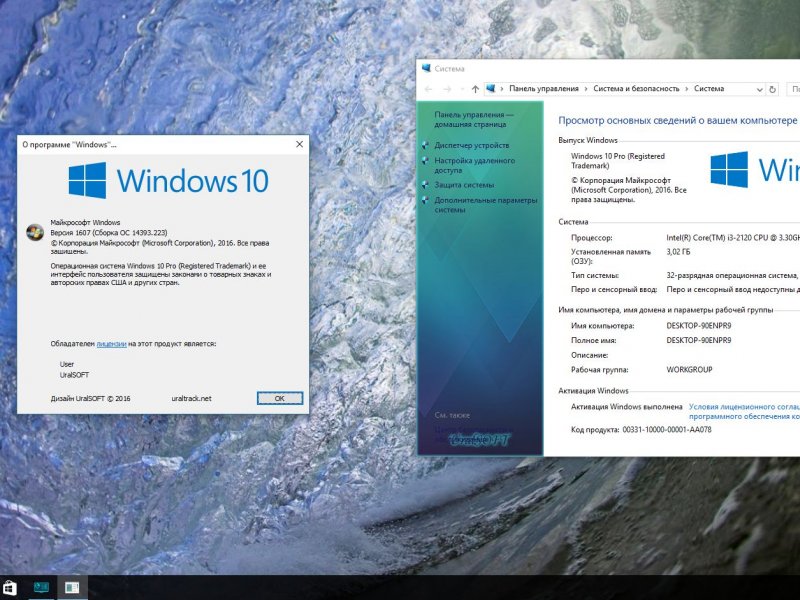Screen dimensions: 800x600
Task: Select installed memory value 3,02 ГБ
Action: click(678, 252)
